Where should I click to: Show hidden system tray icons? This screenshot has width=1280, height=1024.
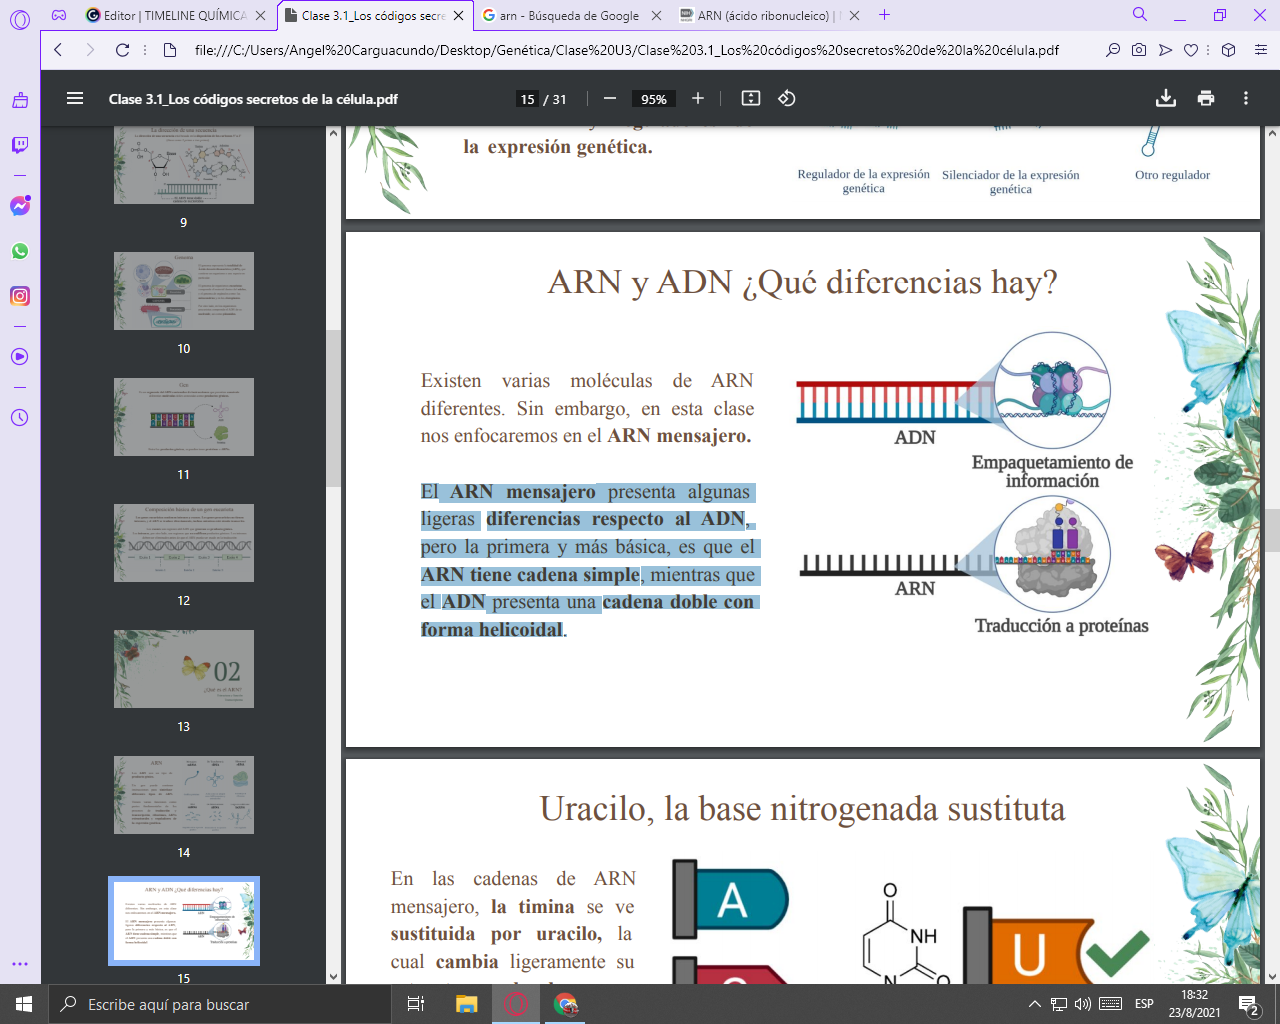click(x=1034, y=1004)
